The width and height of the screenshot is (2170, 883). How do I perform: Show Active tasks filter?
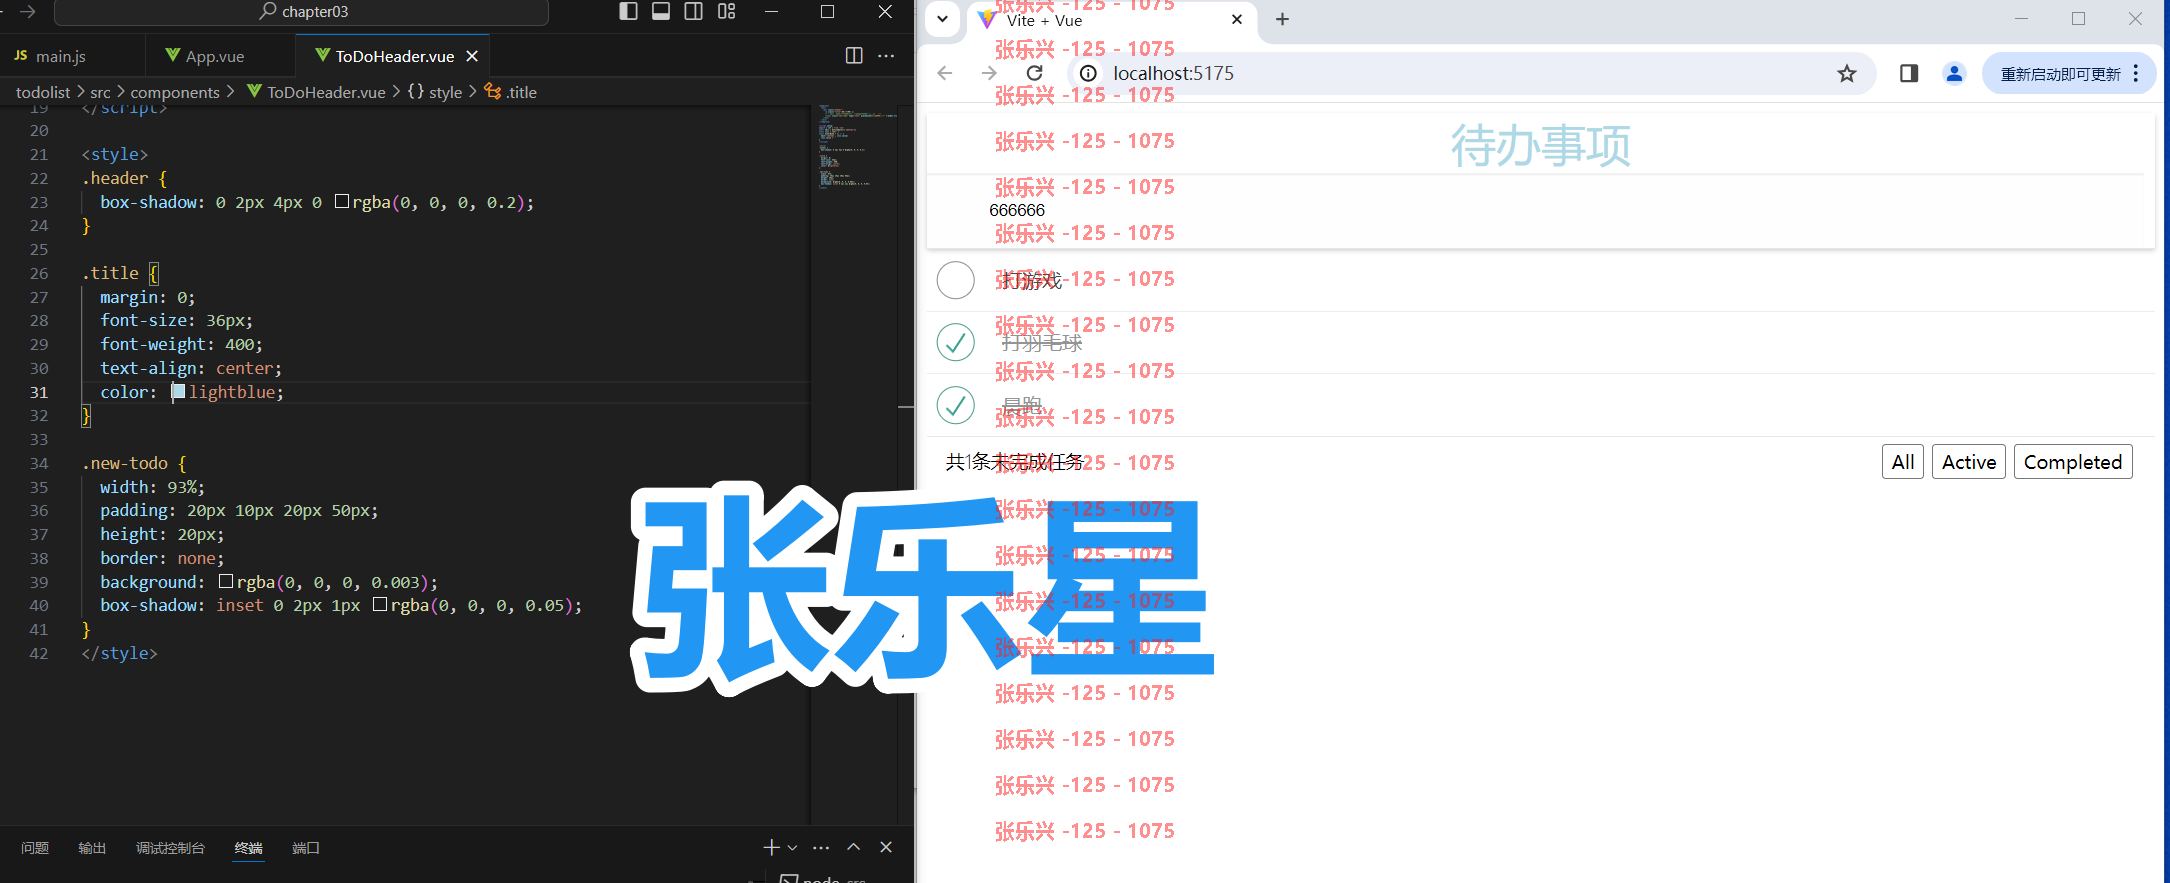1969,462
